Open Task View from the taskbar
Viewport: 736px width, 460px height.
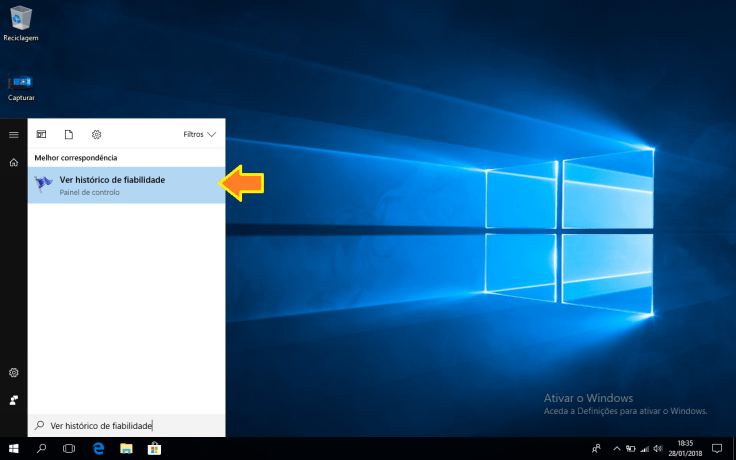point(69,449)
